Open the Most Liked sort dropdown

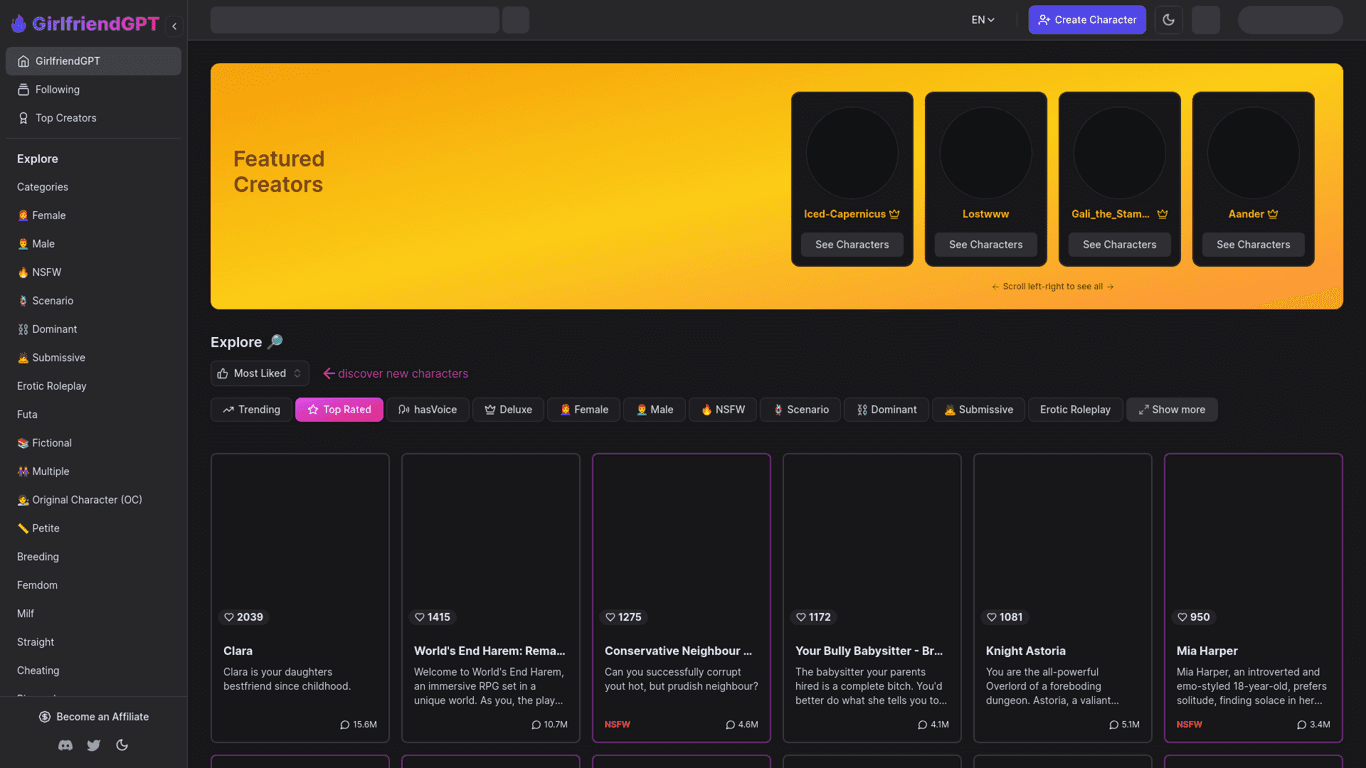tap(259, 373)
